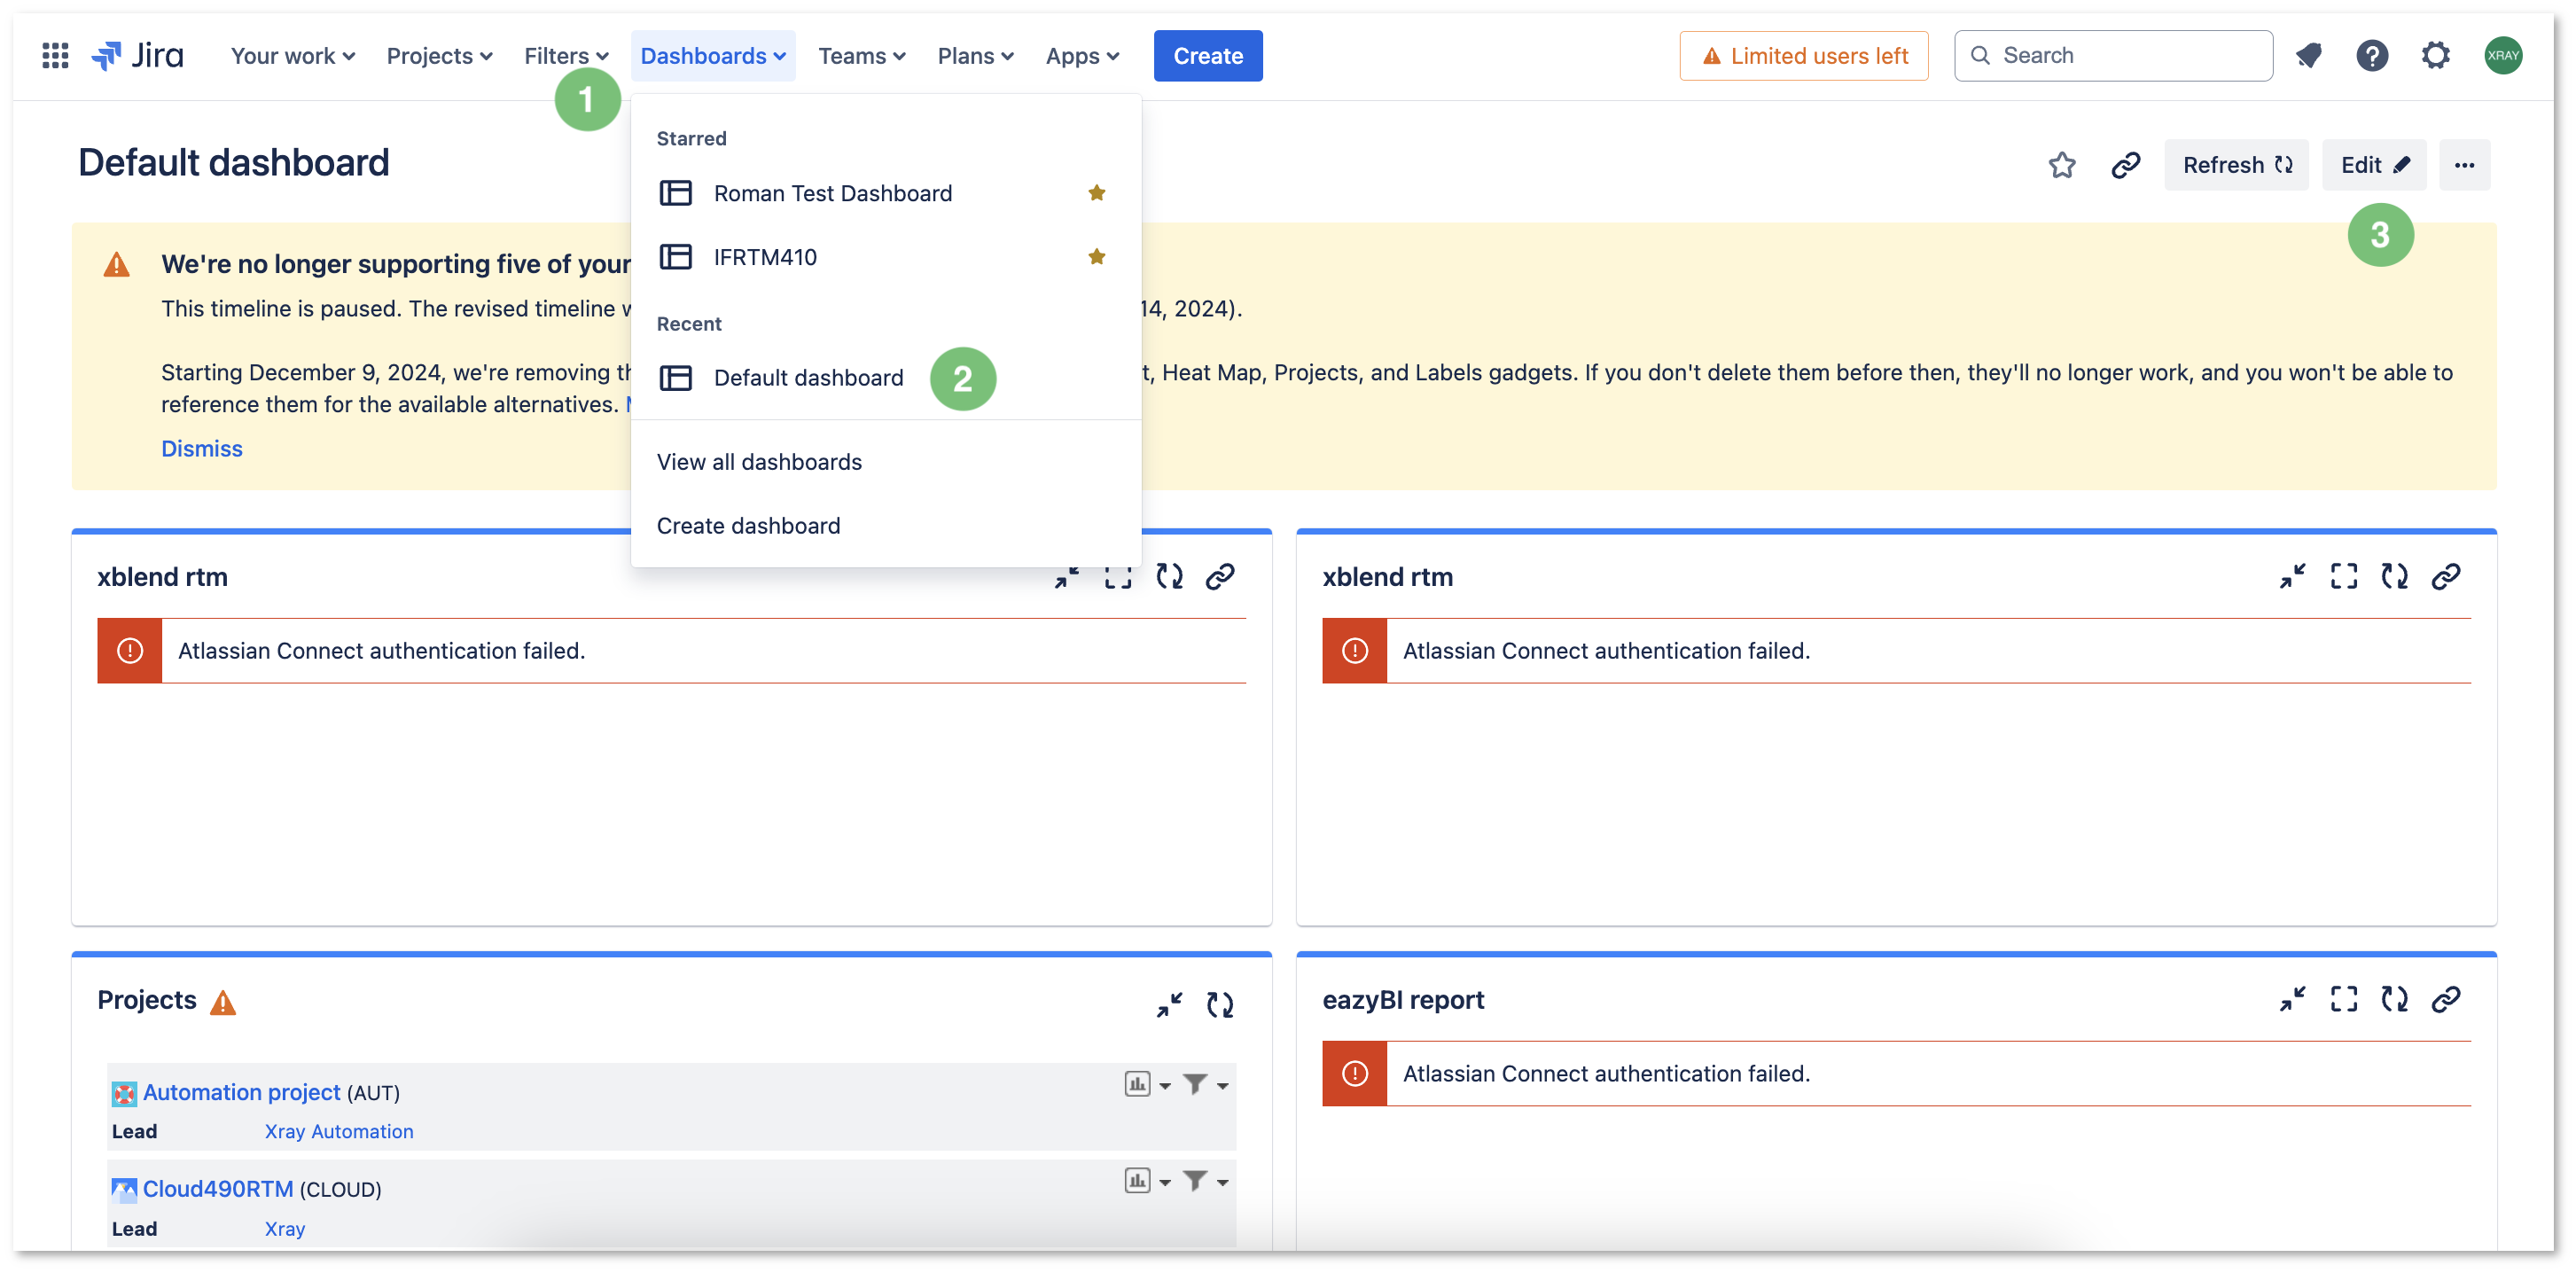
Task: Copy link of first xblend rtm gadget
Action: pos(1220,577)
